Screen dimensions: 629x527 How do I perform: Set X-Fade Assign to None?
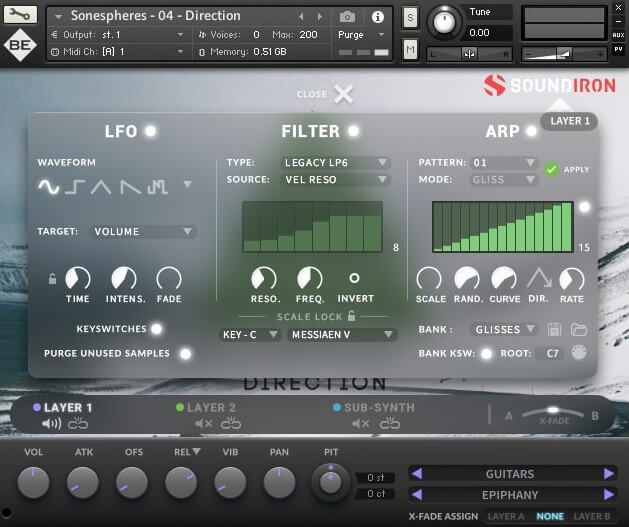[x=550, y=516]
